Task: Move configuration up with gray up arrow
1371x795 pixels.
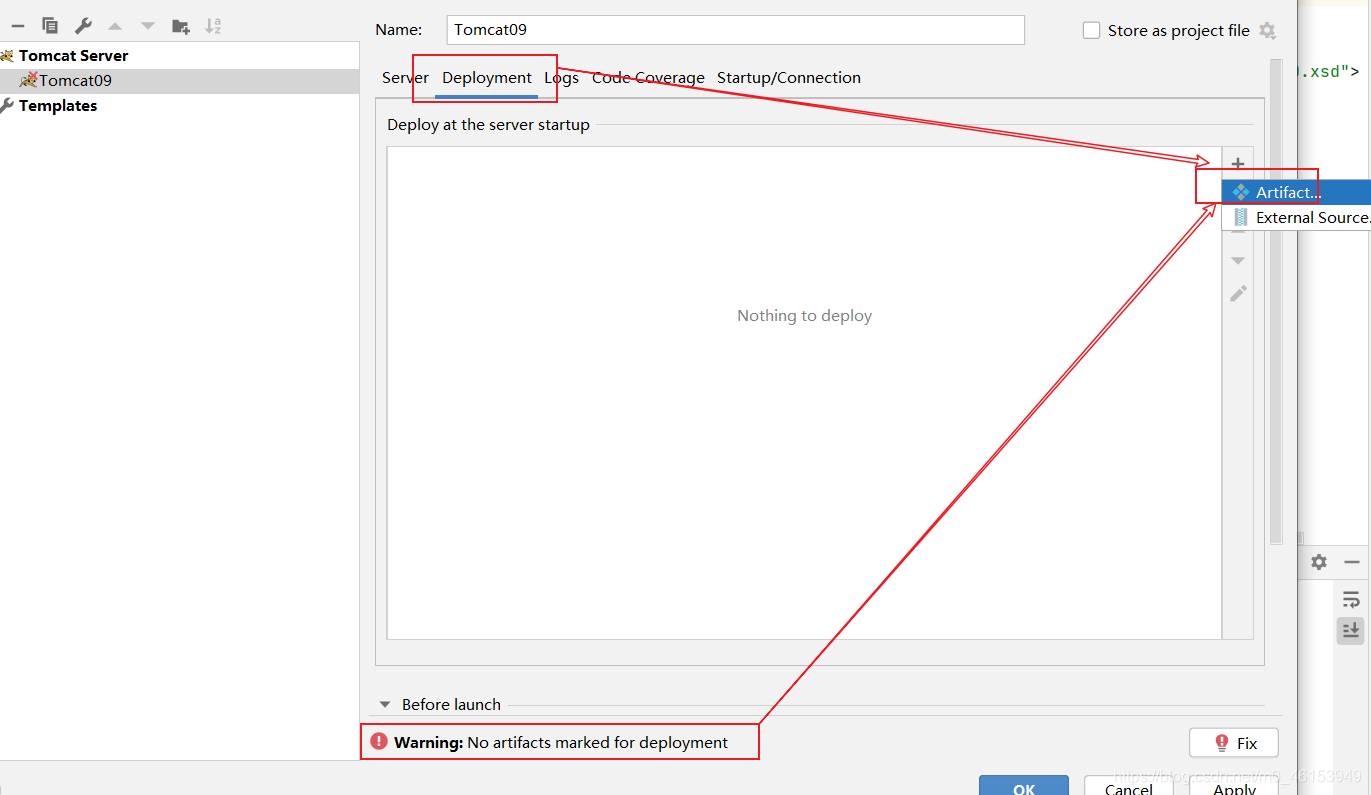Action: point(115,26)
